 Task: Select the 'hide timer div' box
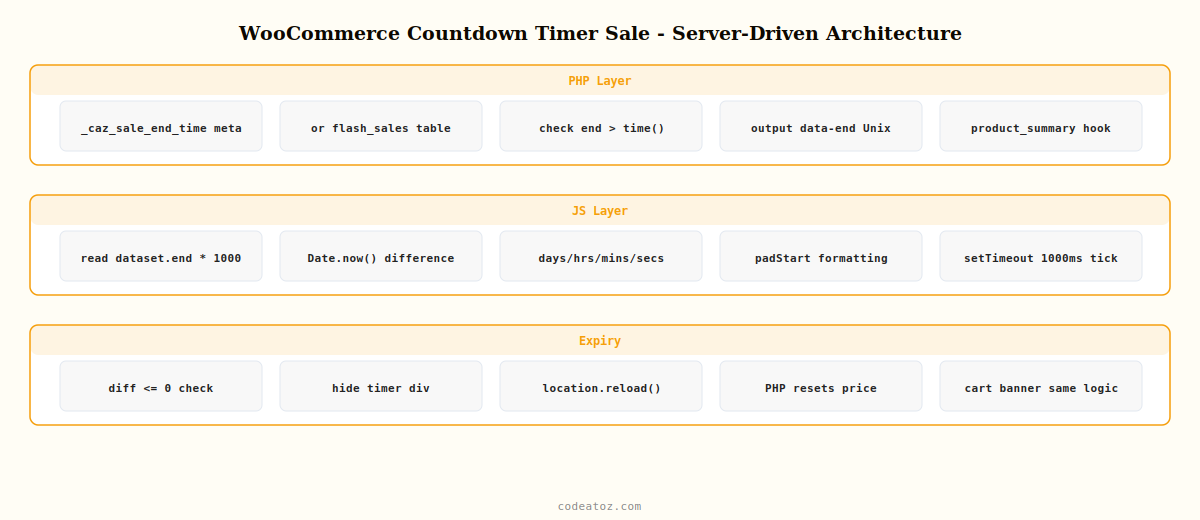(381, 386)
